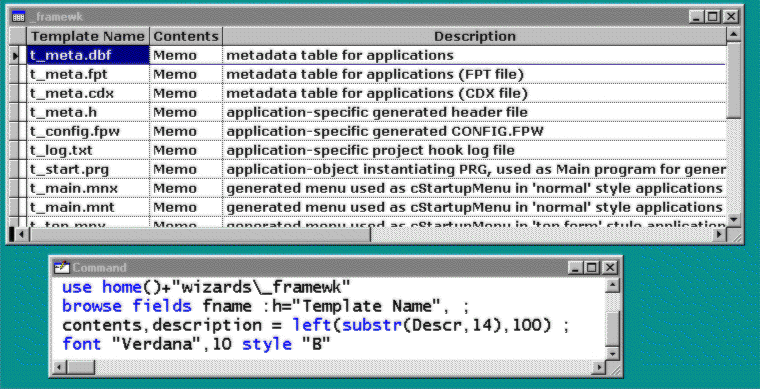Select the t_config.fpw template name cell
760x389 pixels.
tap(88, 131)
